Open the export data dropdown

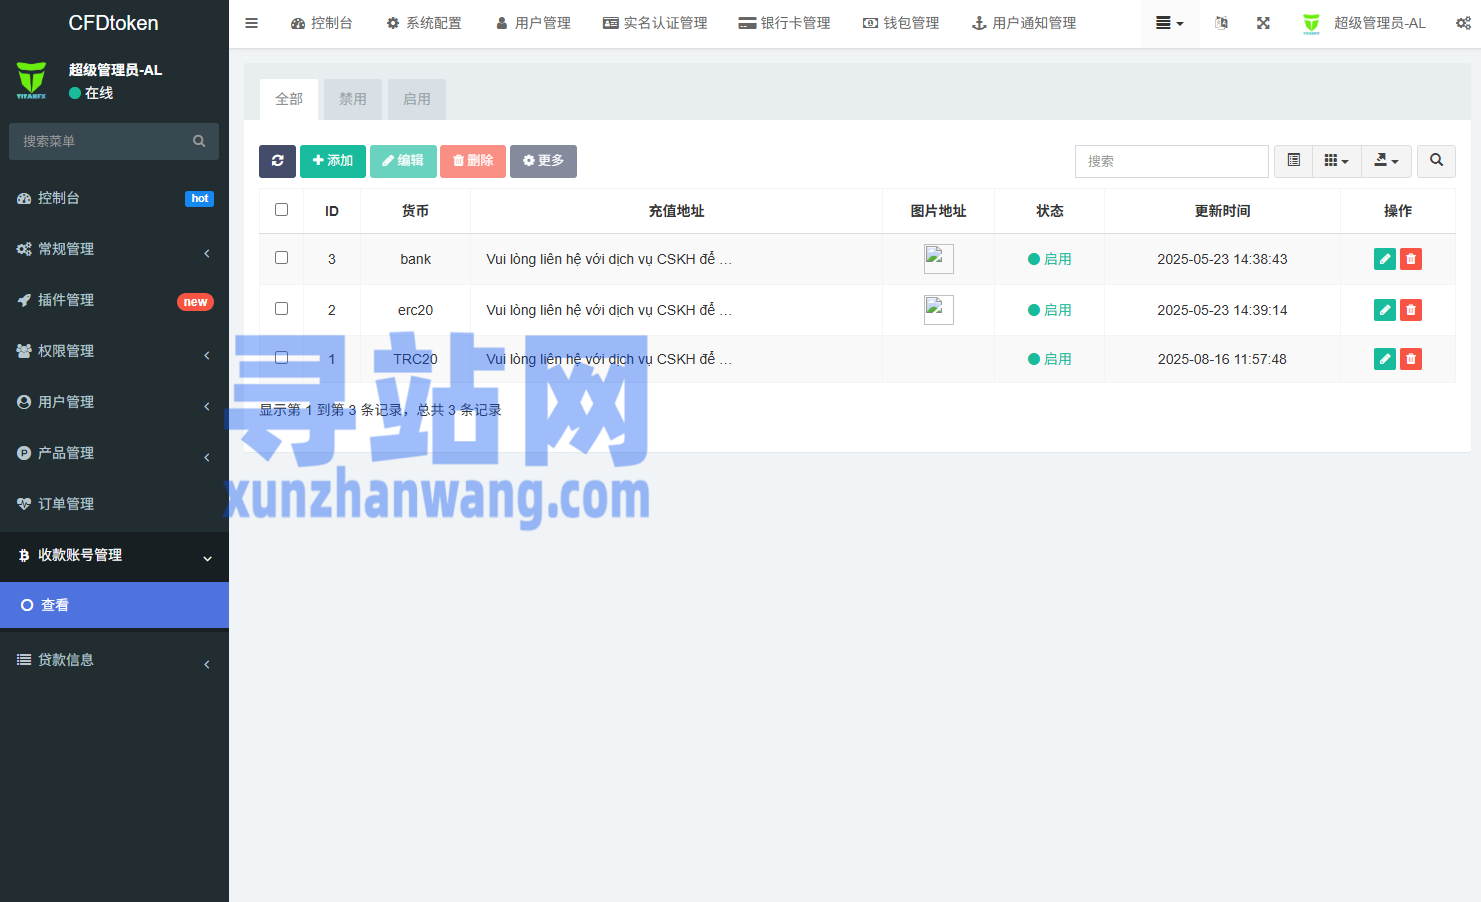point(1386,161)
